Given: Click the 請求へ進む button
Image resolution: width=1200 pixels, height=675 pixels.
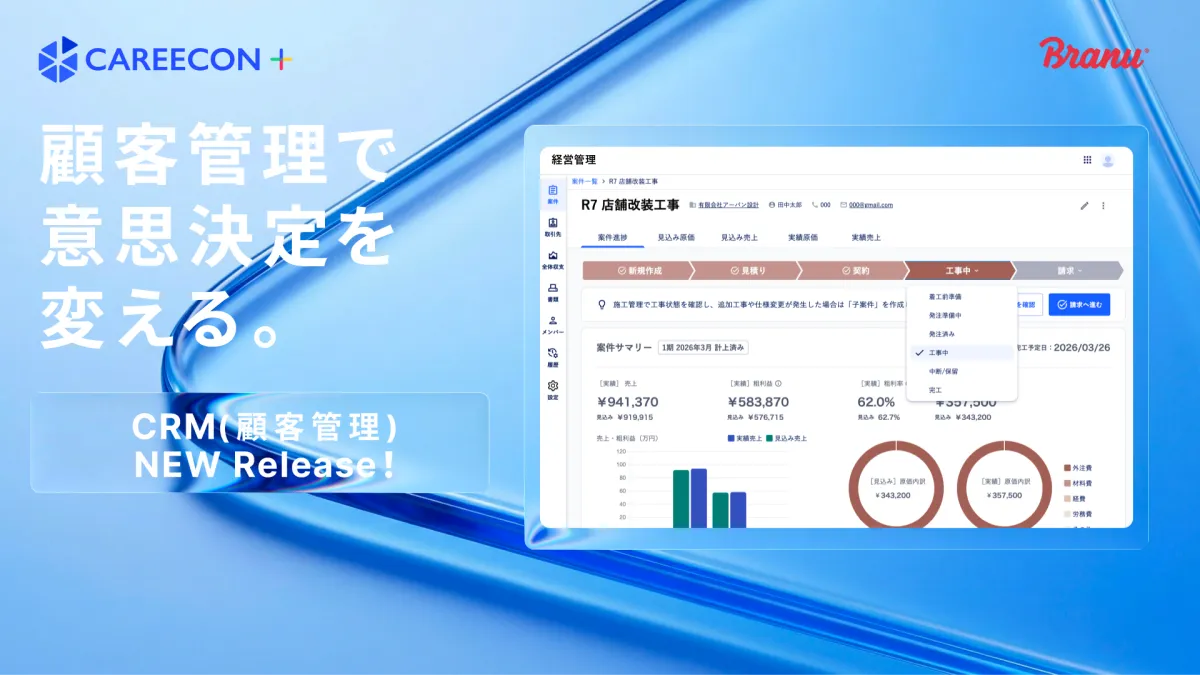Looking at the screenshot, I should click(1079, 305).
